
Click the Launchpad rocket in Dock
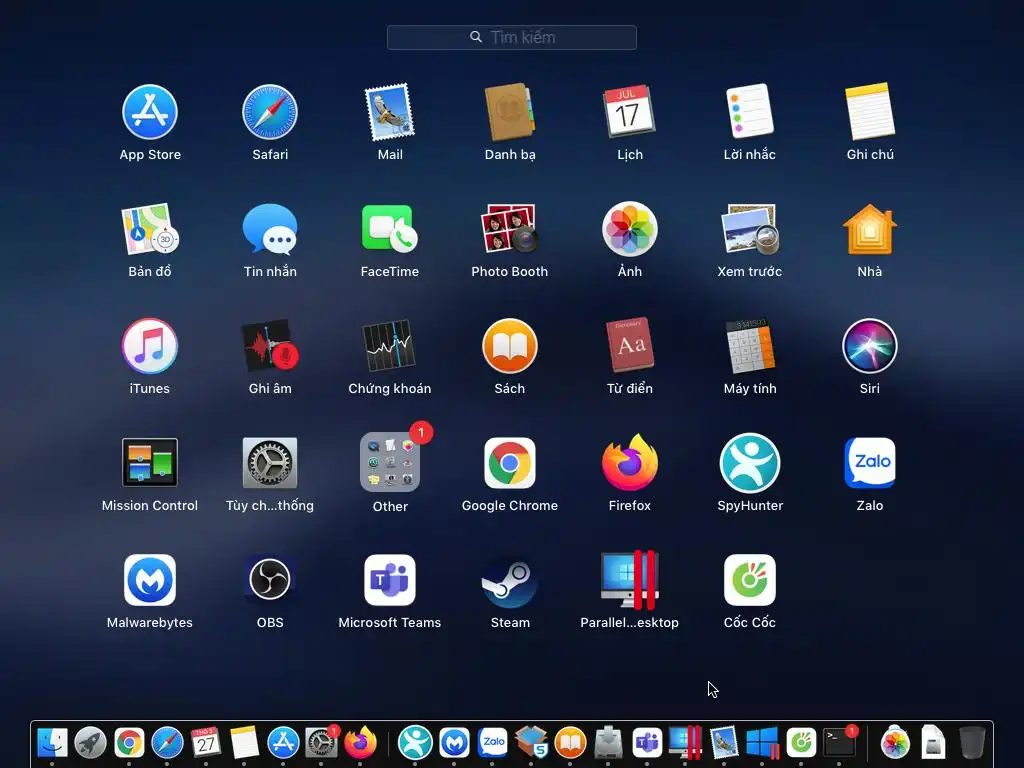click(x=91, y=743)
